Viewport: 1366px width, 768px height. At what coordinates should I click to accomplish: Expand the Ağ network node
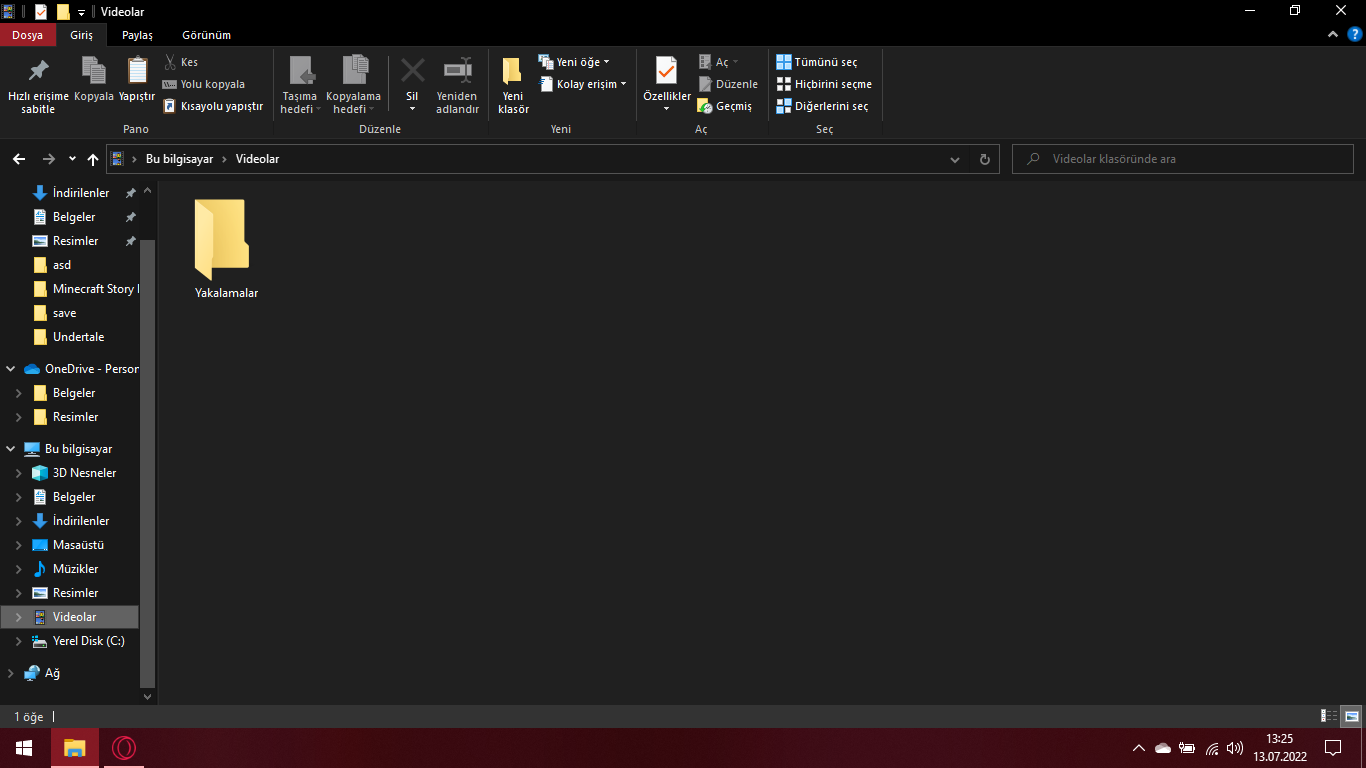(x=10, y=673)
